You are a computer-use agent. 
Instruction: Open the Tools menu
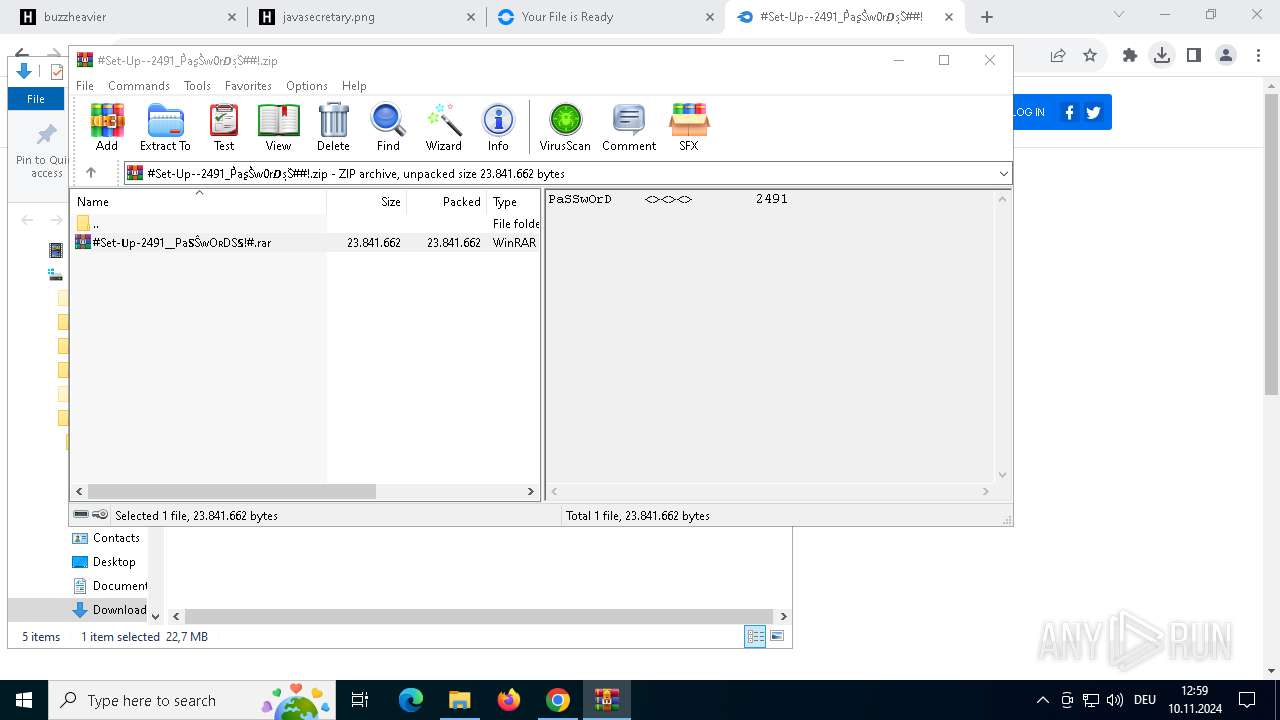(x=197, y=86)
